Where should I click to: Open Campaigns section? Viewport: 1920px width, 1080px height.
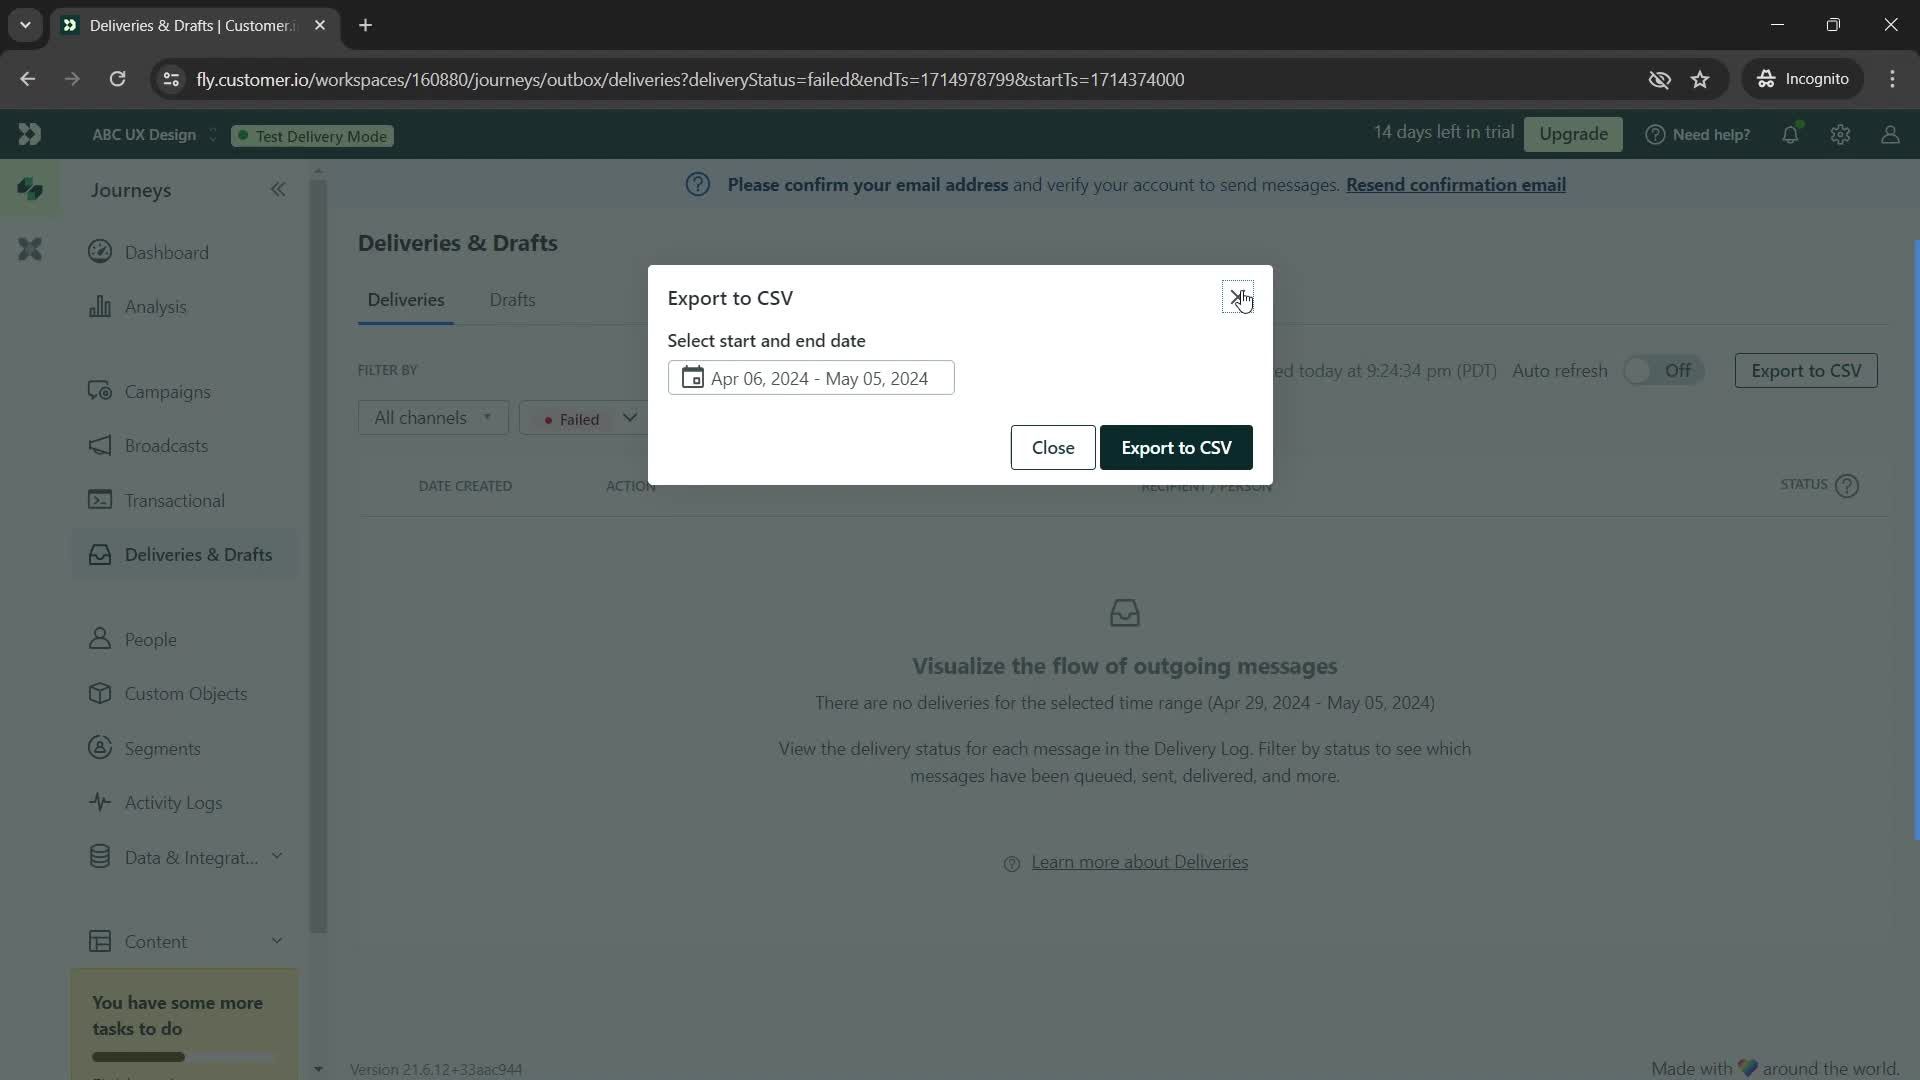point(166,390)
